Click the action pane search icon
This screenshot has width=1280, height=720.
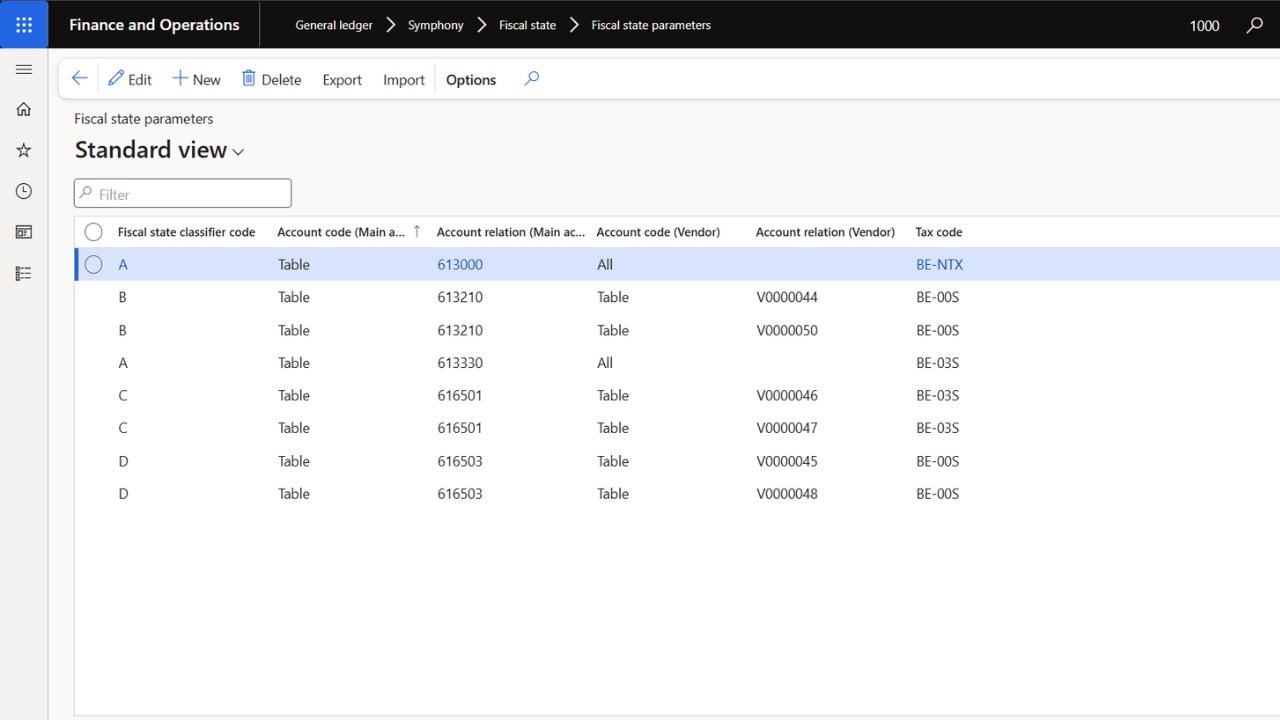[532, 79]
